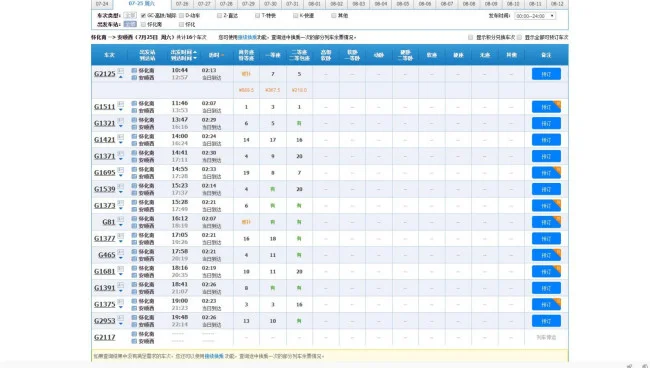Viewport: 650px width, 368px height.
Task: Click the ID card icon beside G1321
Action: (x=121, y=121)
